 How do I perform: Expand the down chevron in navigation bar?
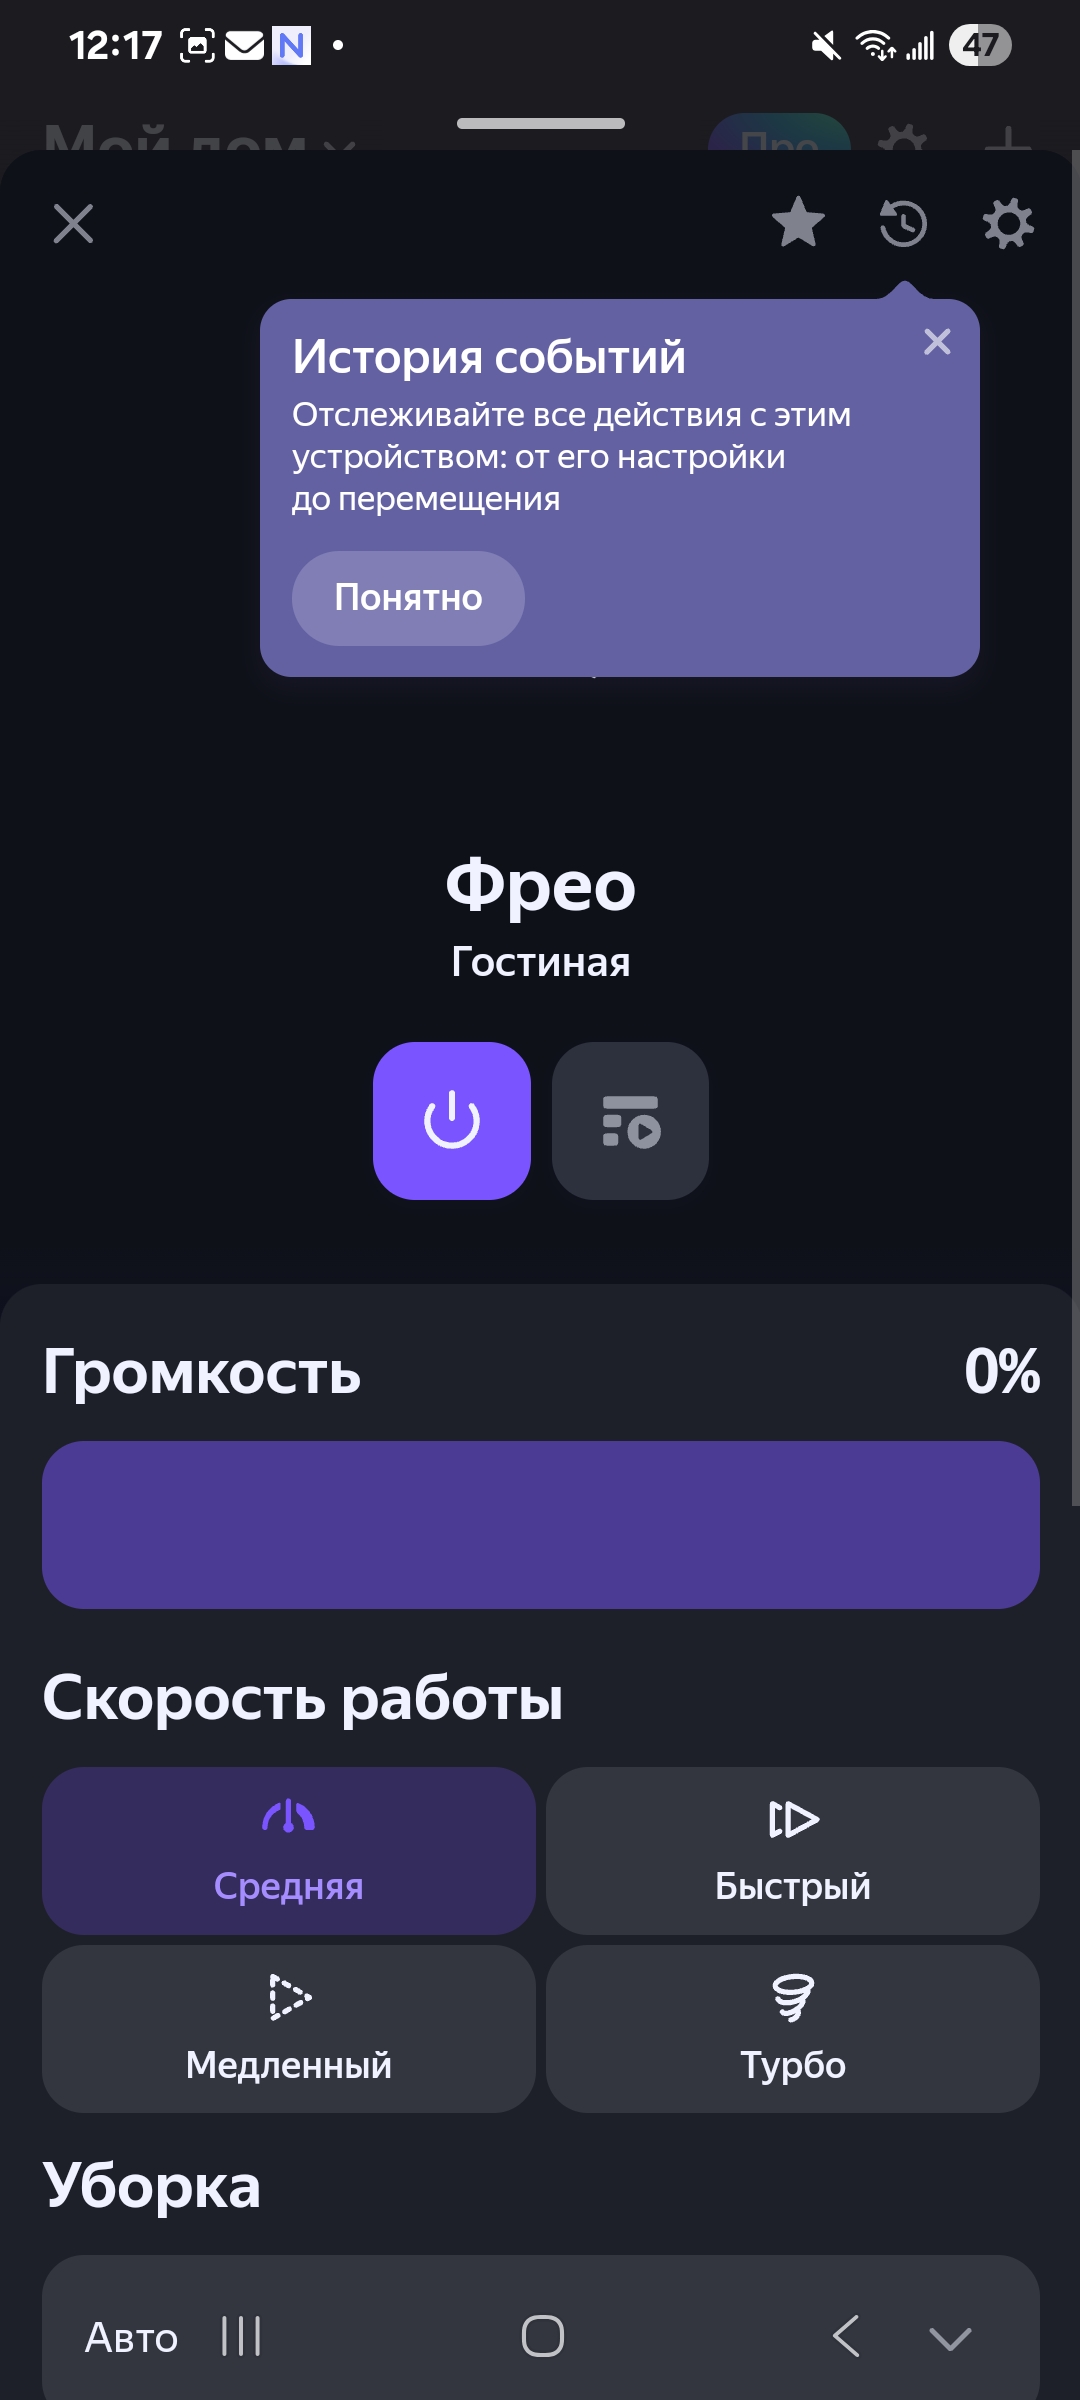tap(950, 2337)
